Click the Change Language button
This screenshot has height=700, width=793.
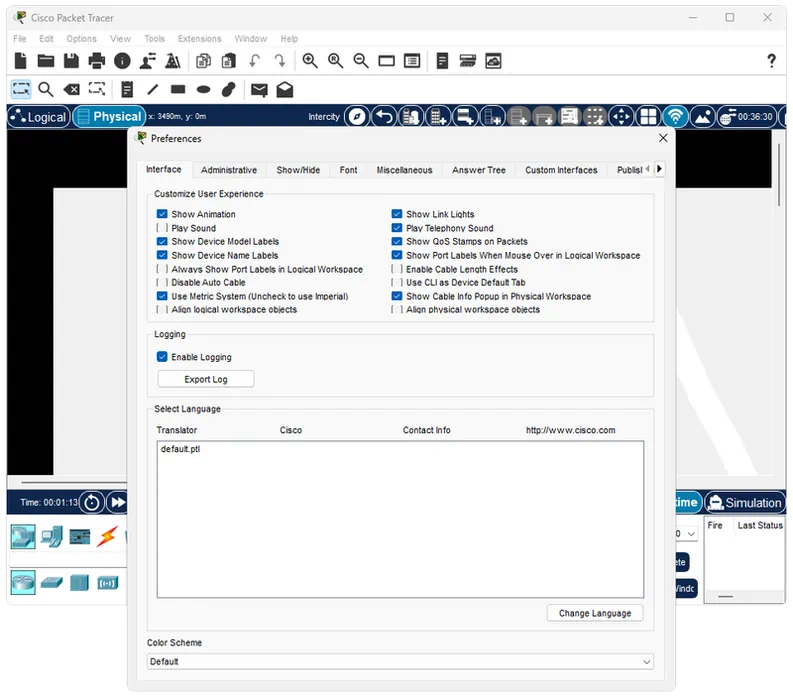pos(595,613)
